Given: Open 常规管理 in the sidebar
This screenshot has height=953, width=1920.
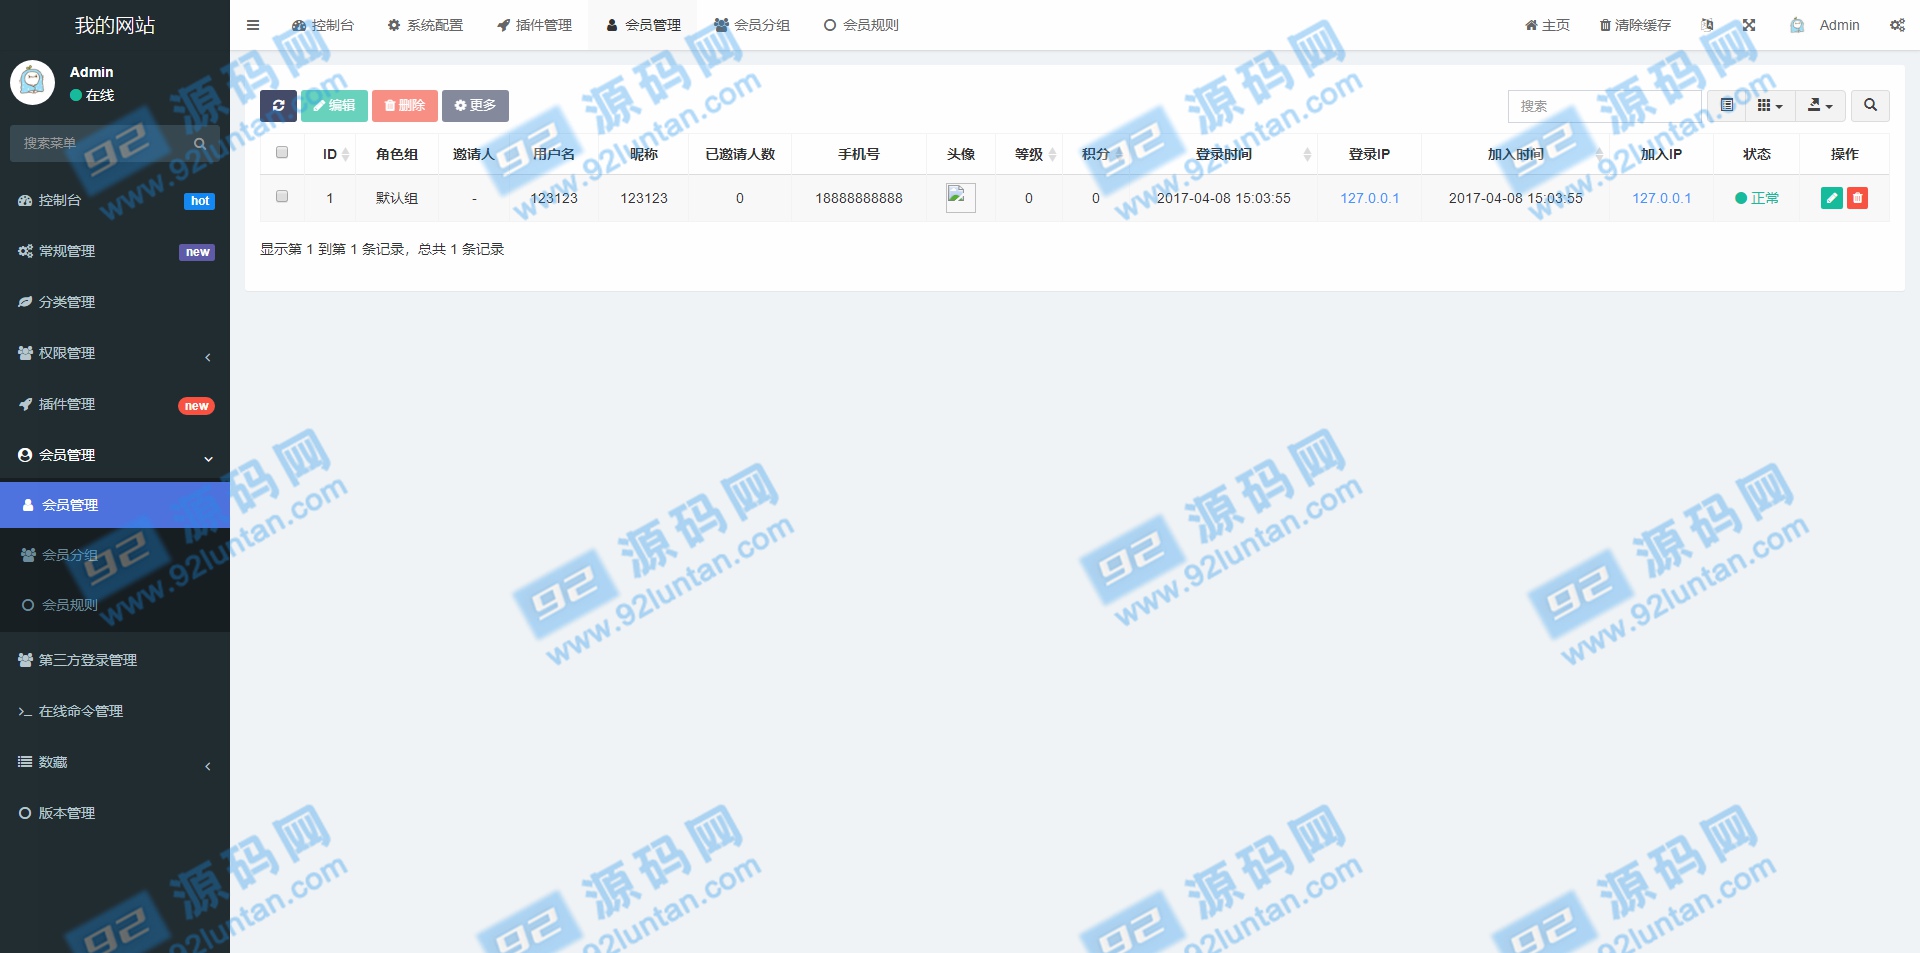Looking at the screenshot, I should tap(115, 251).
